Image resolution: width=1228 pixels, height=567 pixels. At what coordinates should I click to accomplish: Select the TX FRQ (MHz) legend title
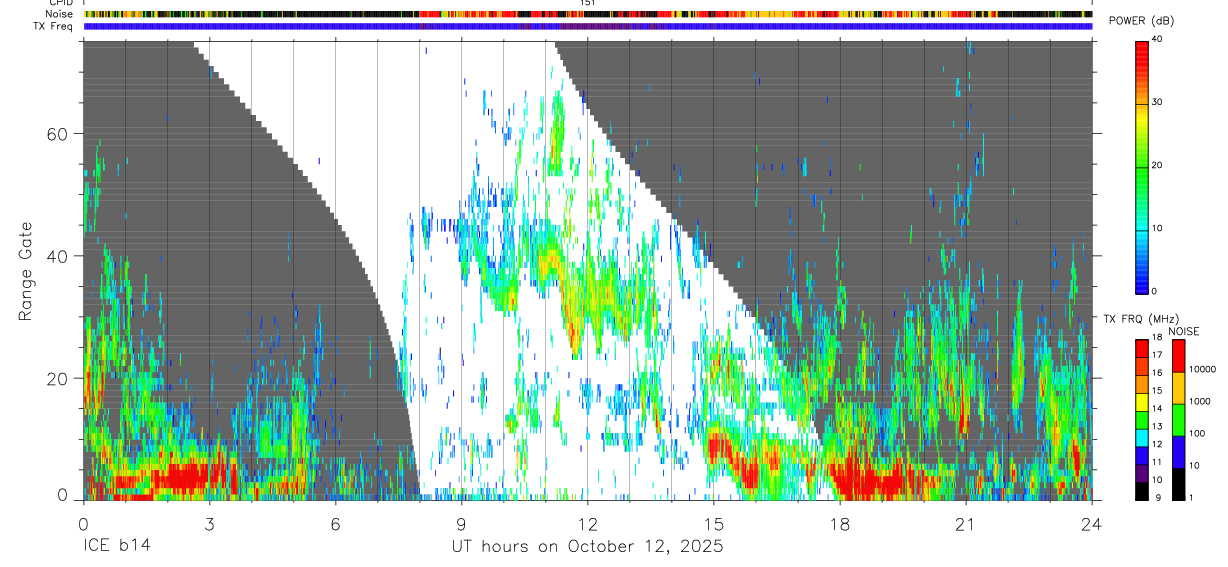coord(1139,319)
